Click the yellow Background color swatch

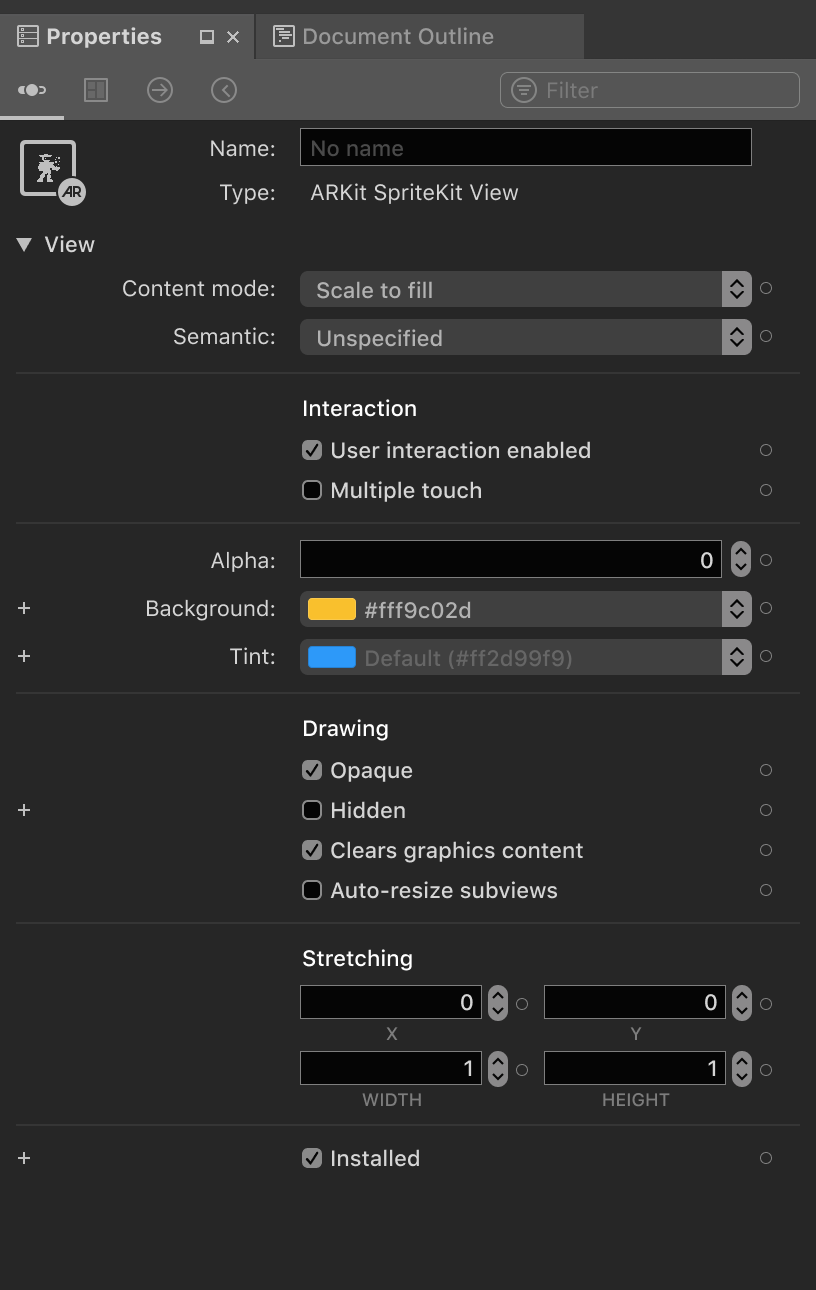(330, 608)
